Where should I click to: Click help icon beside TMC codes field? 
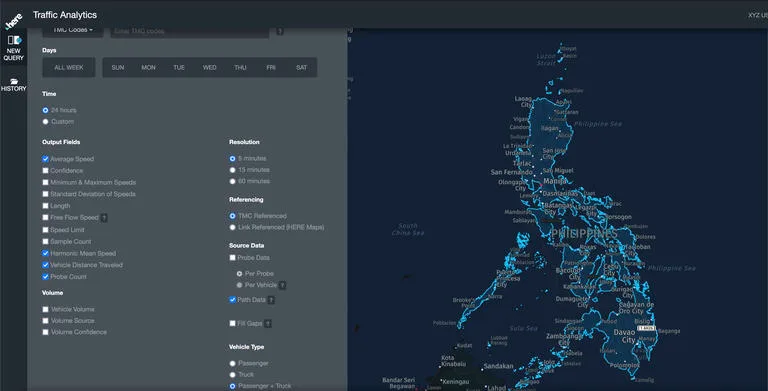pos(280,31)
